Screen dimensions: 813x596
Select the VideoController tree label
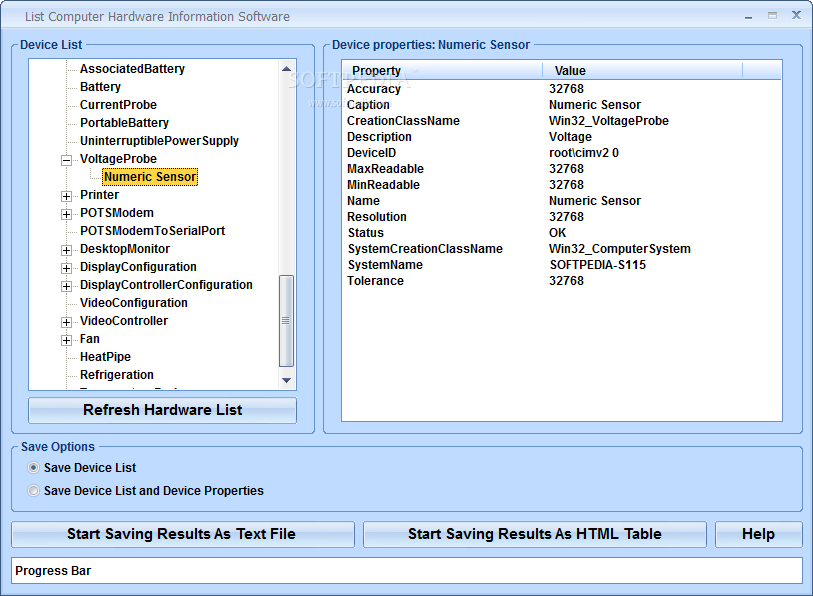(124, 321)
